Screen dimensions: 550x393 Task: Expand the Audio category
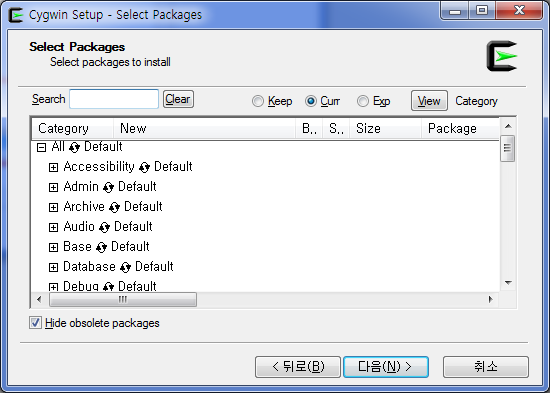[x=53, y=227]
